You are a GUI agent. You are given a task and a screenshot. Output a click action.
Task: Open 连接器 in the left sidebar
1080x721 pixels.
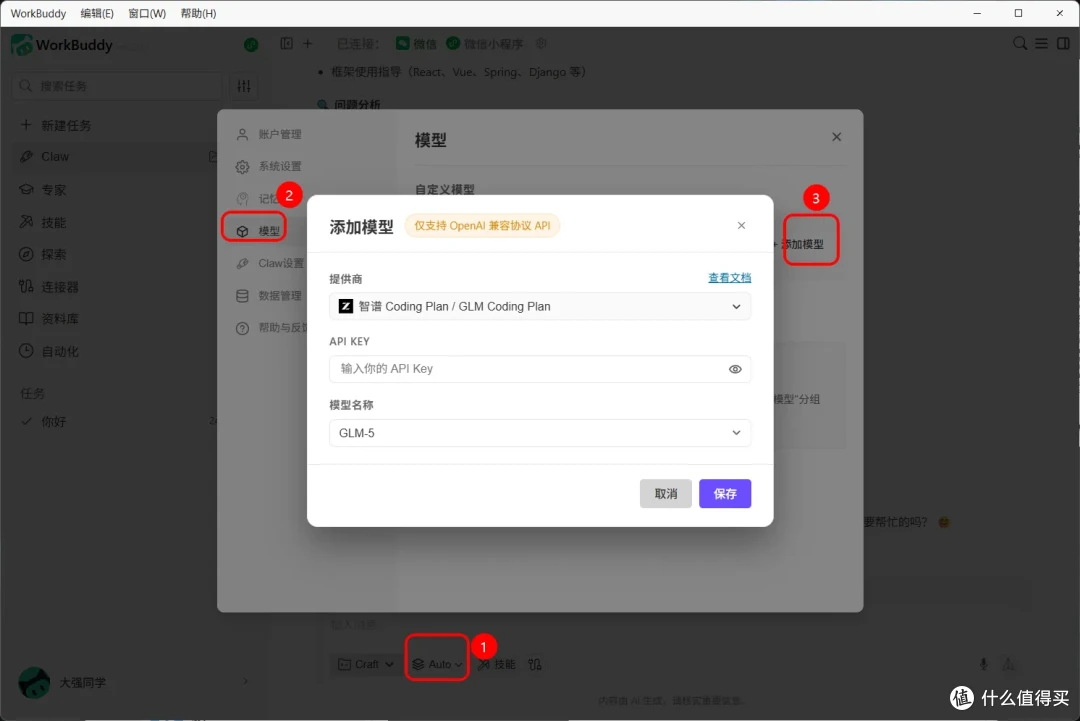click(x=48, y=287)
